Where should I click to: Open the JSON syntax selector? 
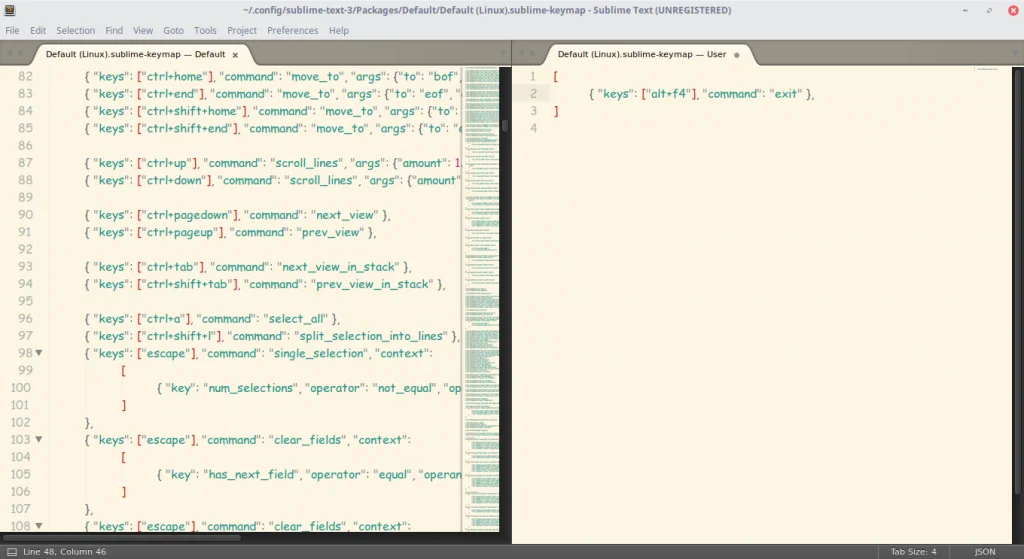984,552
